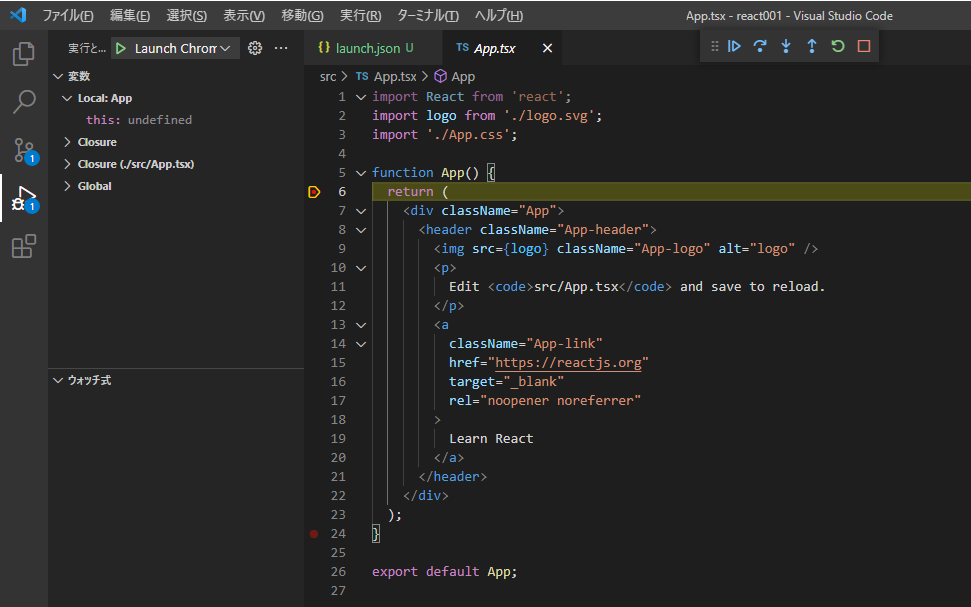Click the Step Out debug button
Viewport: 971px width, 607px height.
pyautogui.click(x=812, y=46)
